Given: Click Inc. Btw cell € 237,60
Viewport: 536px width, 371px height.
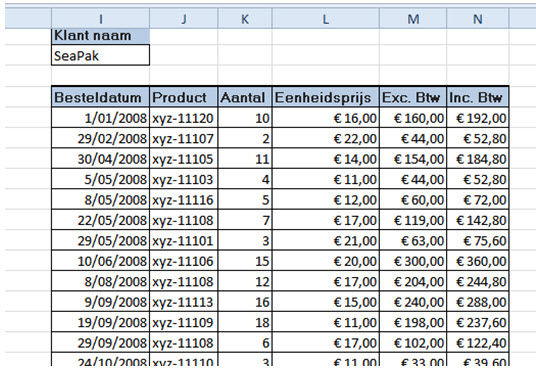Looking at the screenshot, I should 478,322.
